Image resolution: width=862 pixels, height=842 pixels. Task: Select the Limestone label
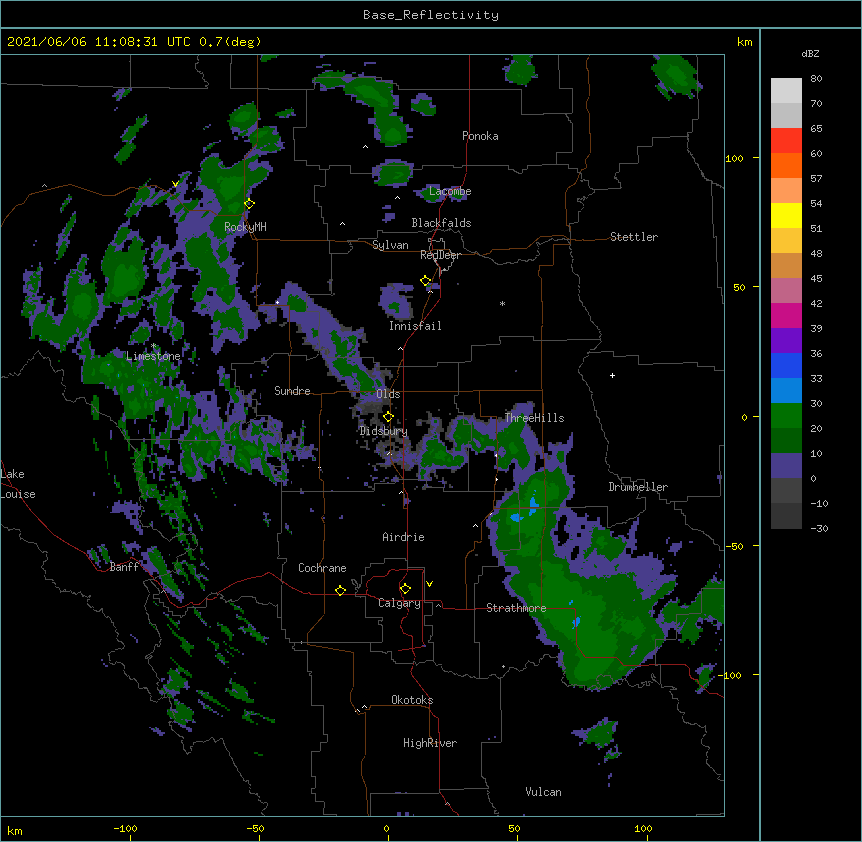pyautogui.click(x=153, y=356)
